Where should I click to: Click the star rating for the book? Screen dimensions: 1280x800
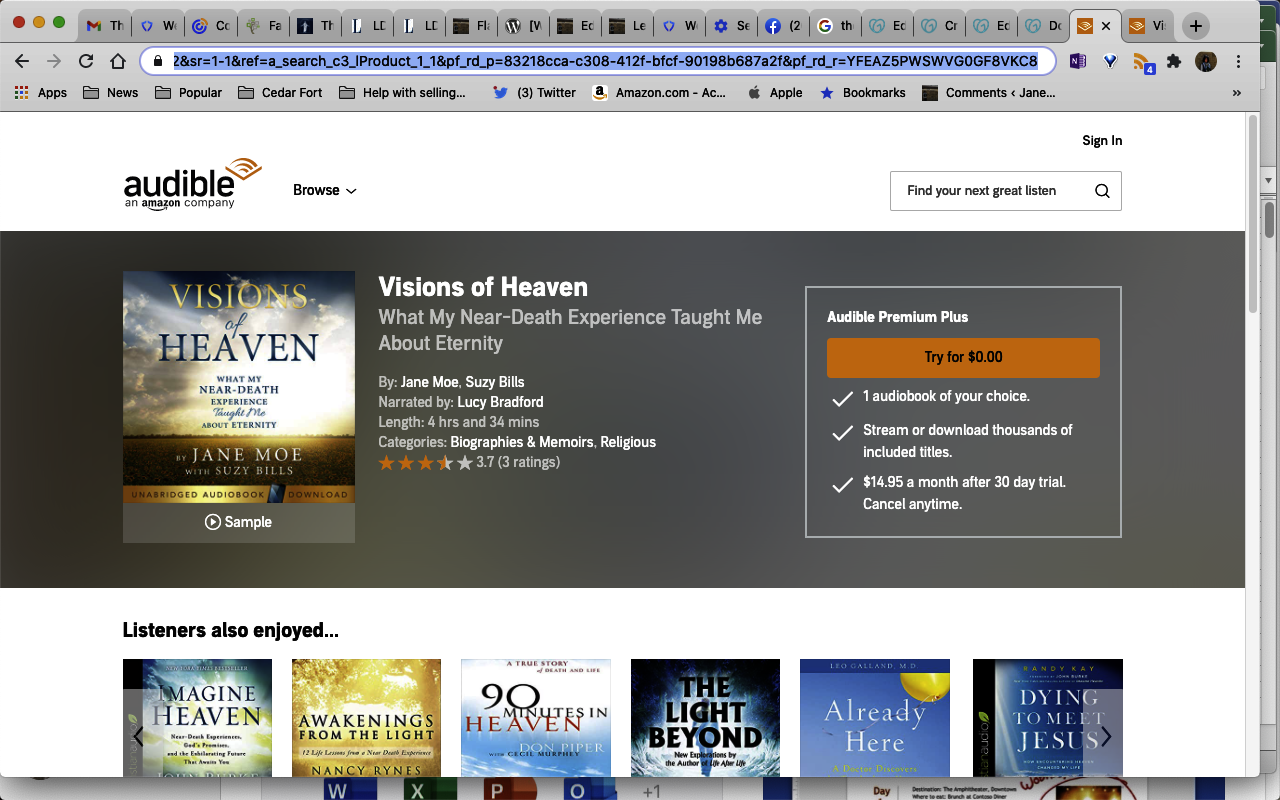click(x=425, y=463)
